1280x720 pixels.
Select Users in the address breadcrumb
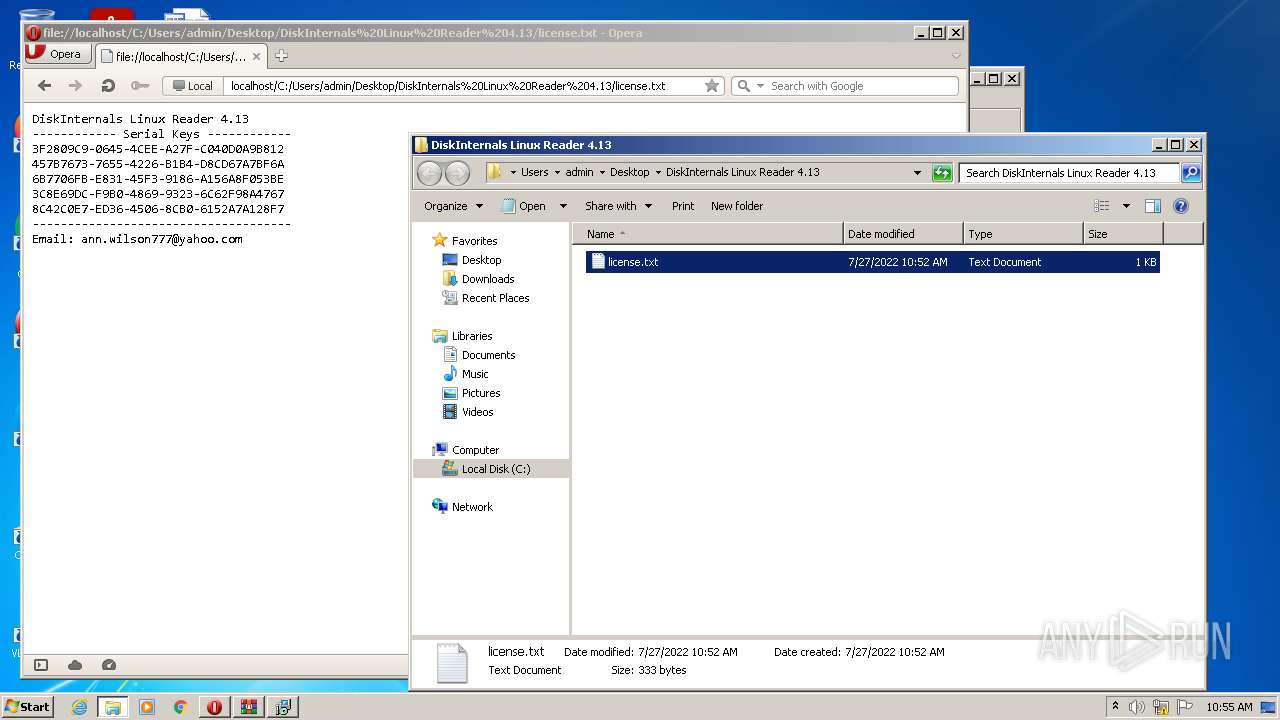click(x=534, y=172)
